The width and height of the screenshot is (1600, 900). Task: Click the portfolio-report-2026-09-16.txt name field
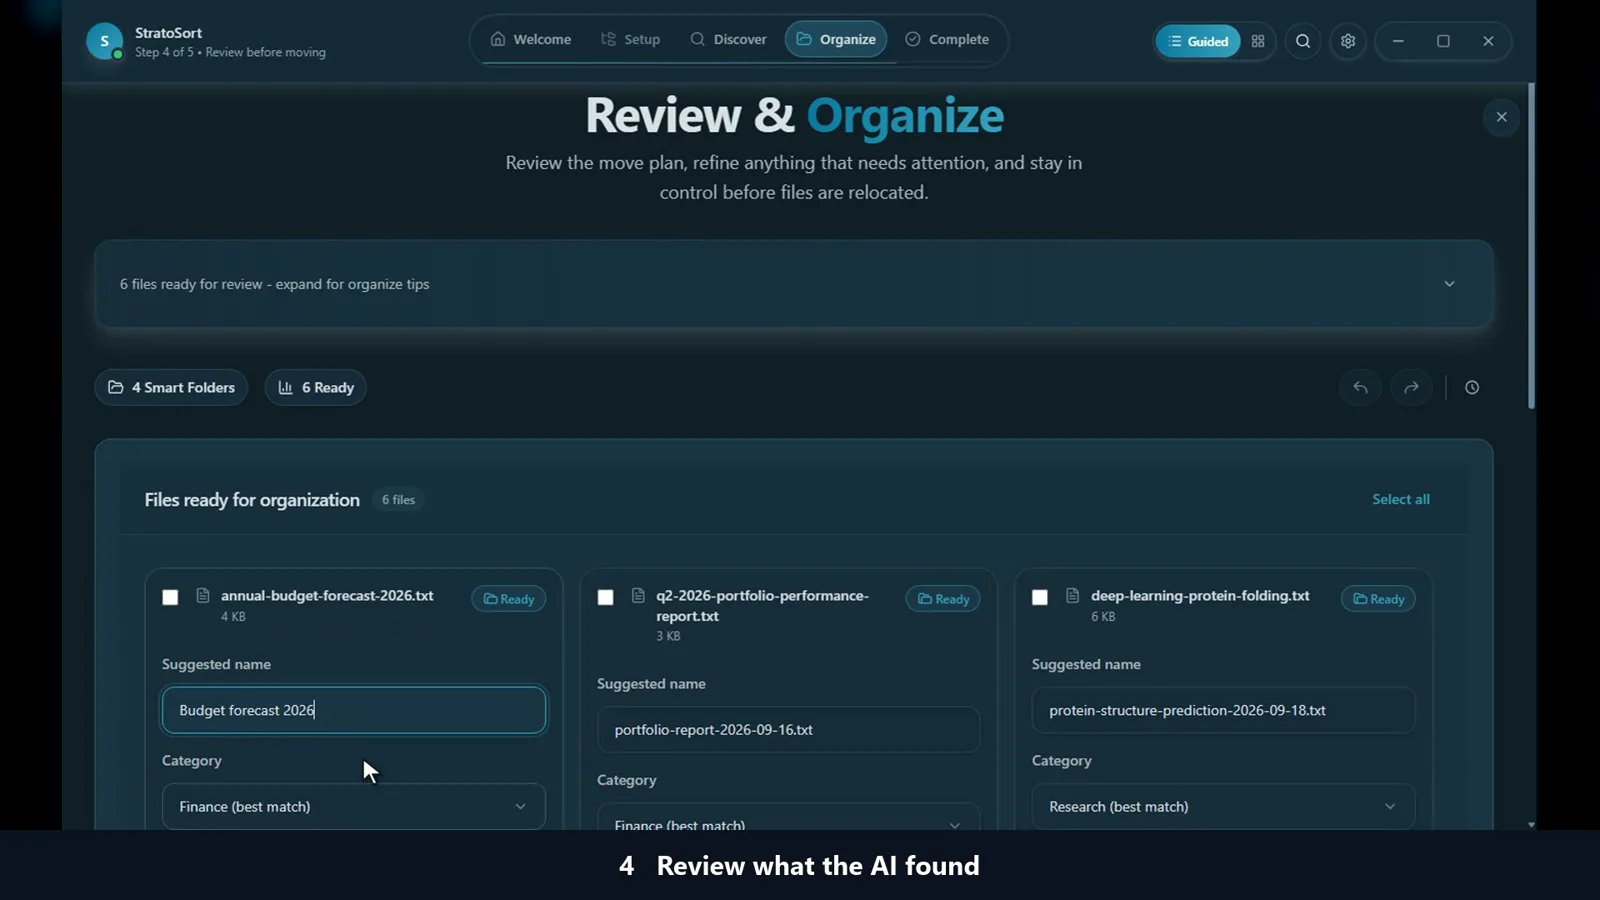coord(788,730)
